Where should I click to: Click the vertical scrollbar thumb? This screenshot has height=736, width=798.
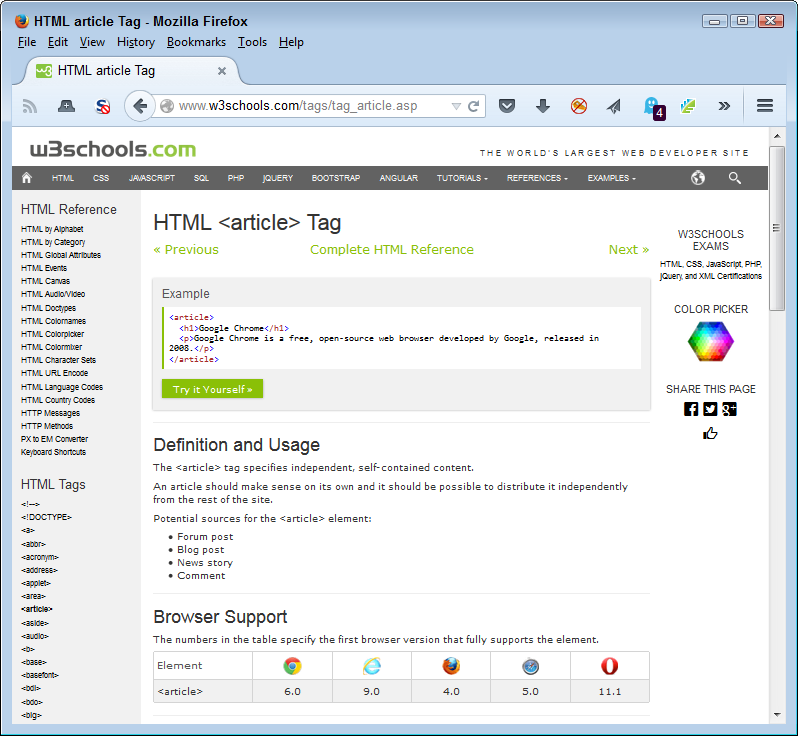tap(776, 228)
